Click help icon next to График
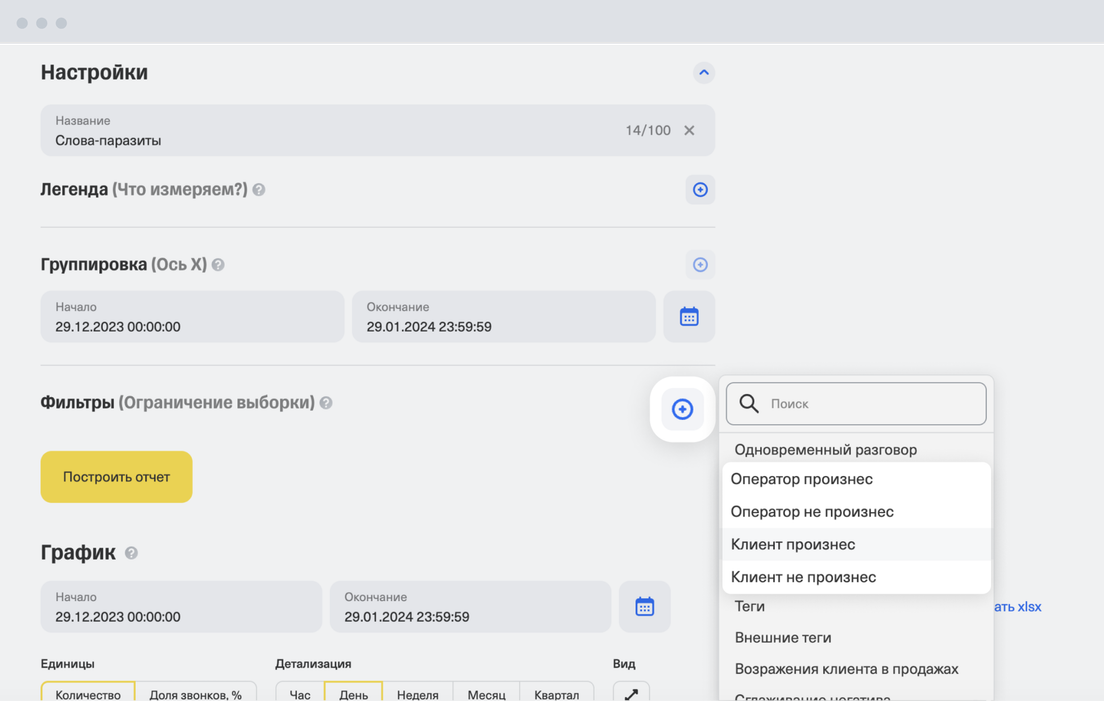Screen dimensions: 1104x701 [x=131, y=553]
